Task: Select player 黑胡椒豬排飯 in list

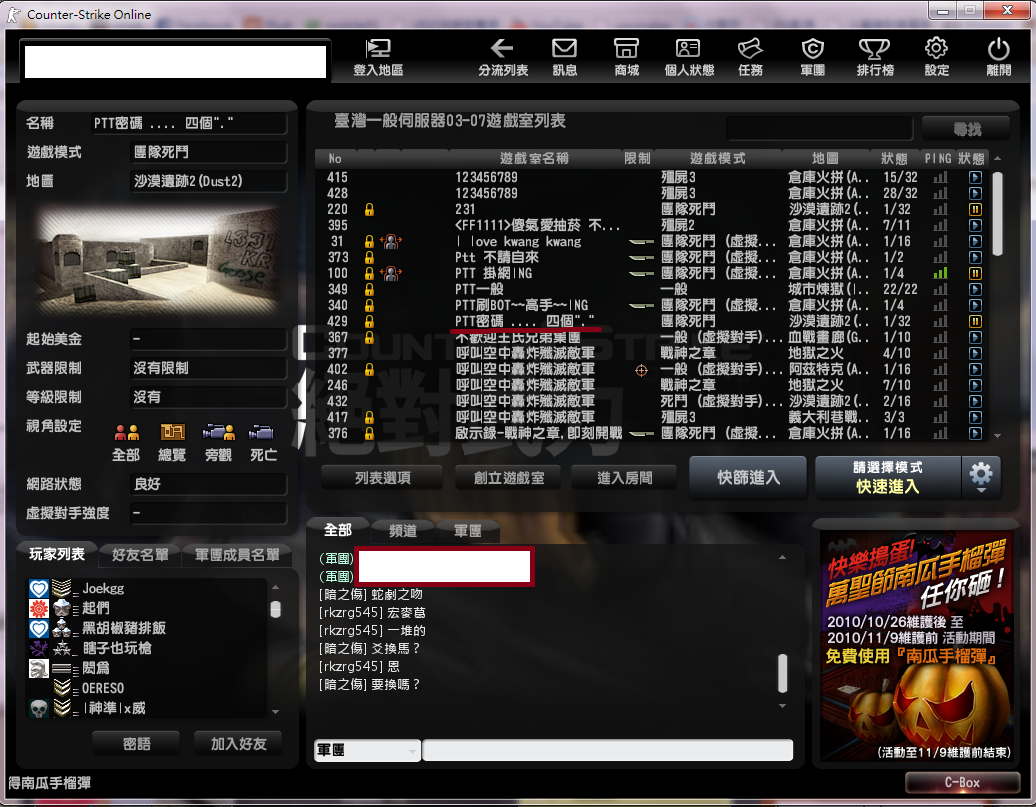Action: click(124, 629)
